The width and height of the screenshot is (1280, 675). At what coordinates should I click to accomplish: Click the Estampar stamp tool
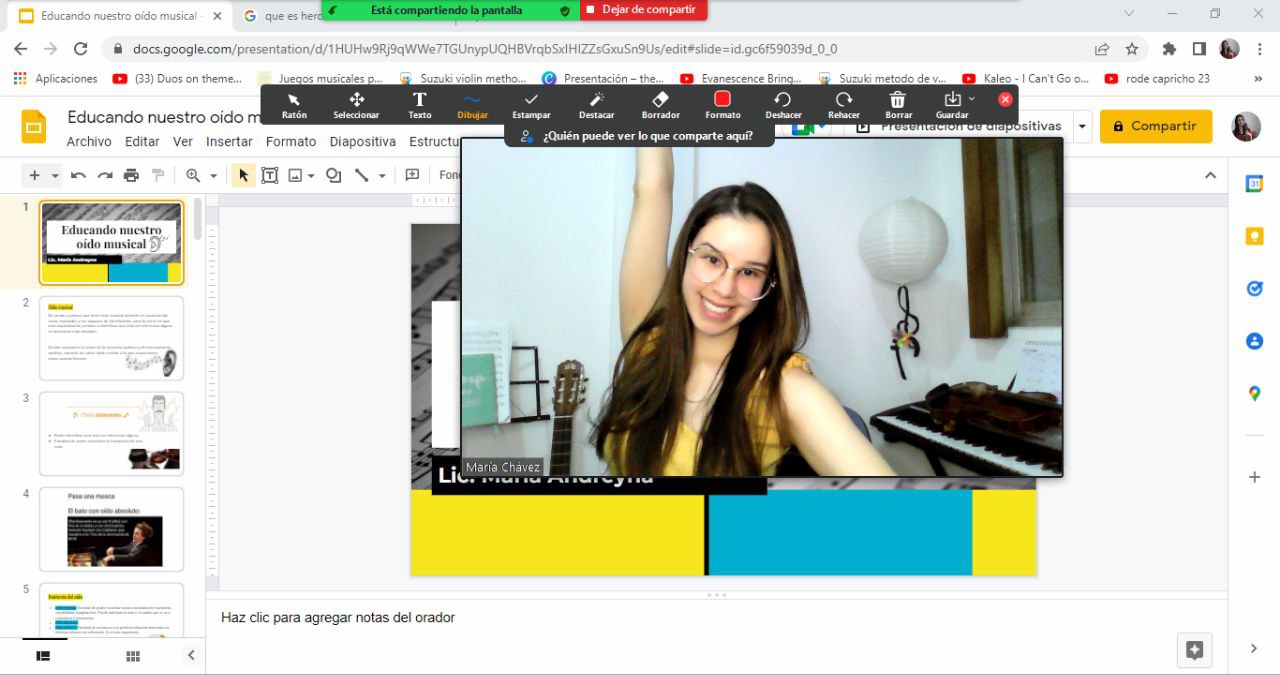[531, 104]
